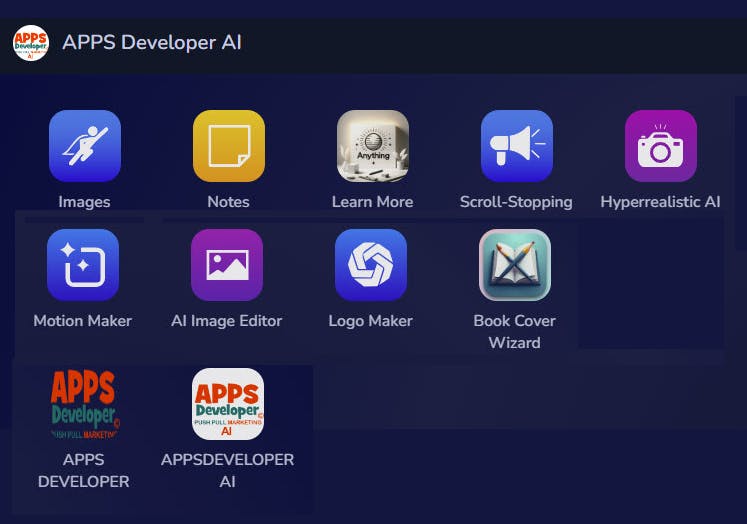747x524 pixels.
Task: Click the AI Image Editor text label
Action: (x=227, y=321)
